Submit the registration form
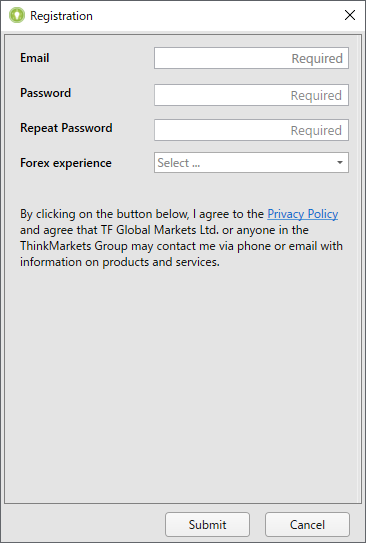 pyautogui.click(x=207, y=524)
